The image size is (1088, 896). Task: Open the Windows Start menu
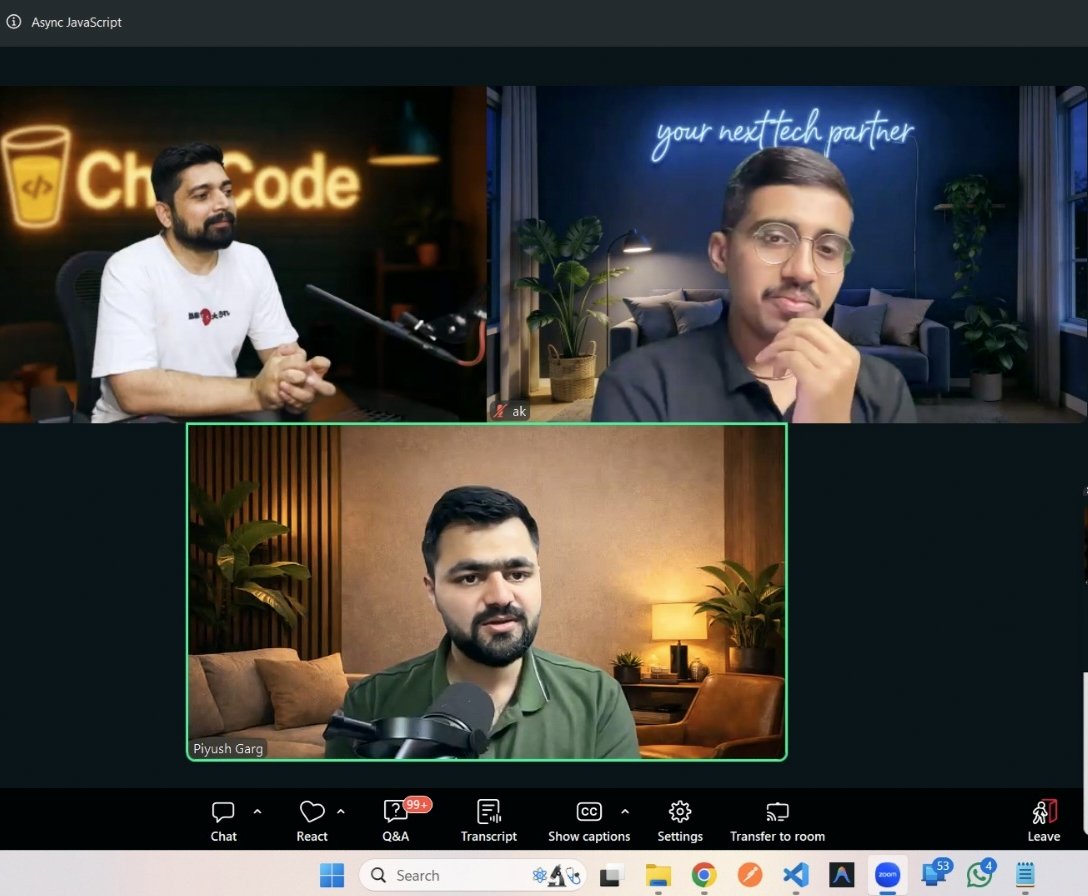[332, 875]
